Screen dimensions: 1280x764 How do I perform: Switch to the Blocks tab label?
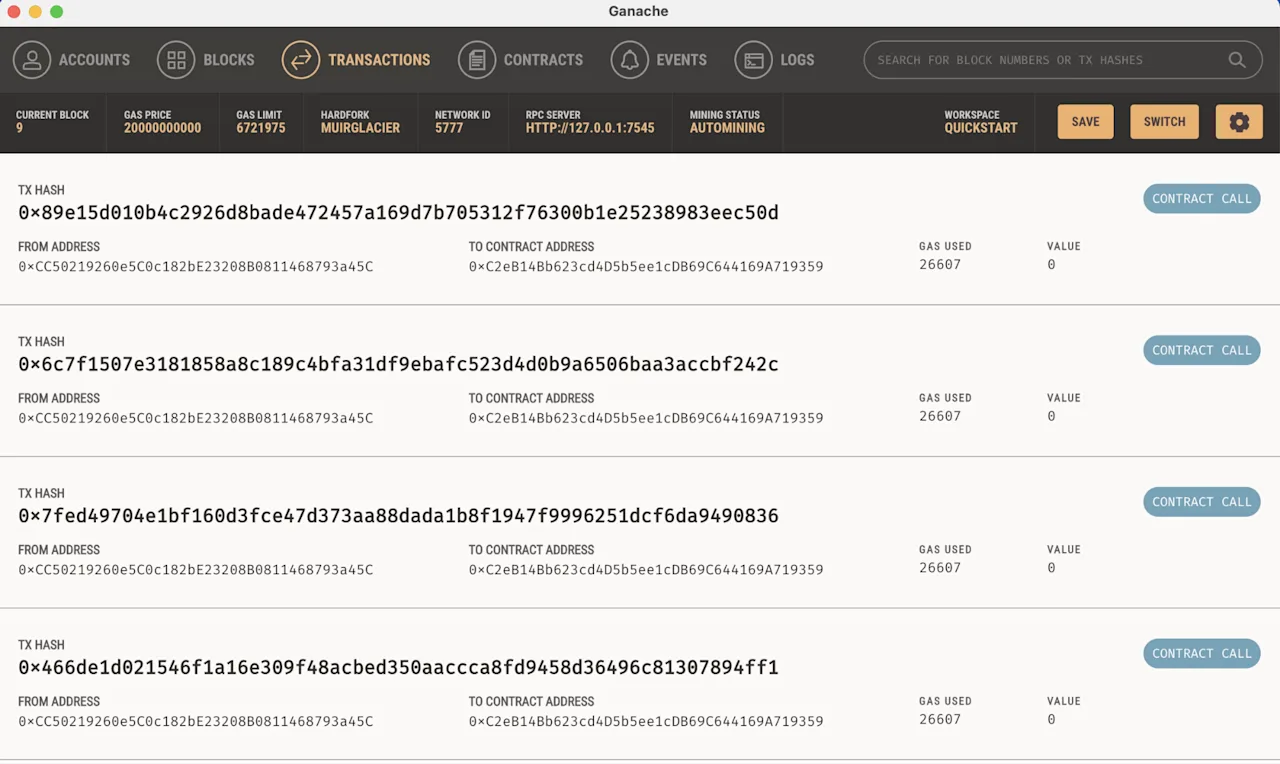coord(229,60)
